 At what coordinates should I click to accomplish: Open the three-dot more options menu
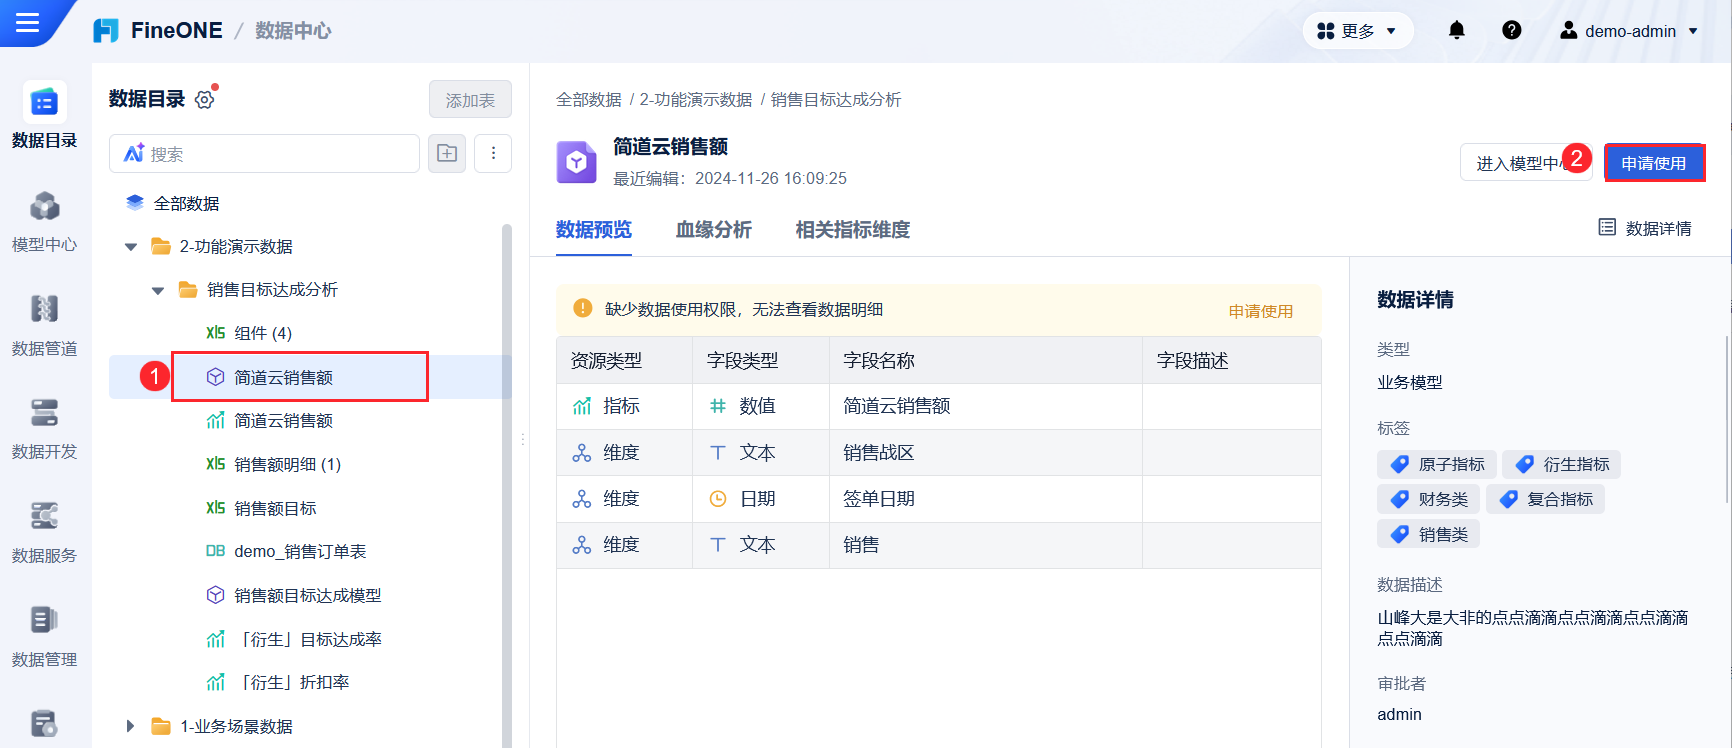493,154
